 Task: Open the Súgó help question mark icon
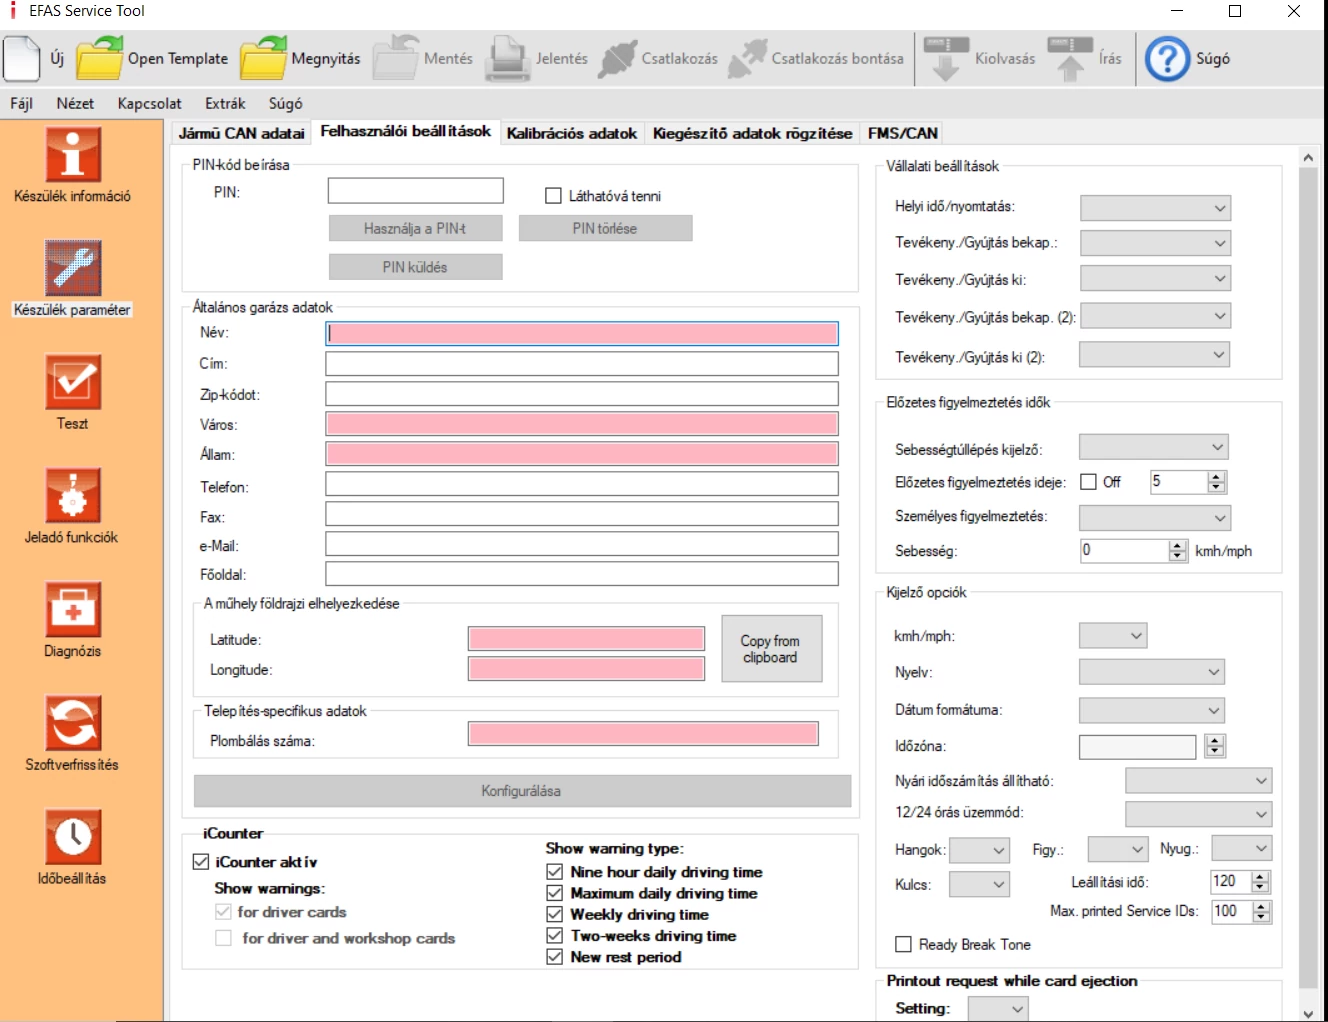point(1167,59)
